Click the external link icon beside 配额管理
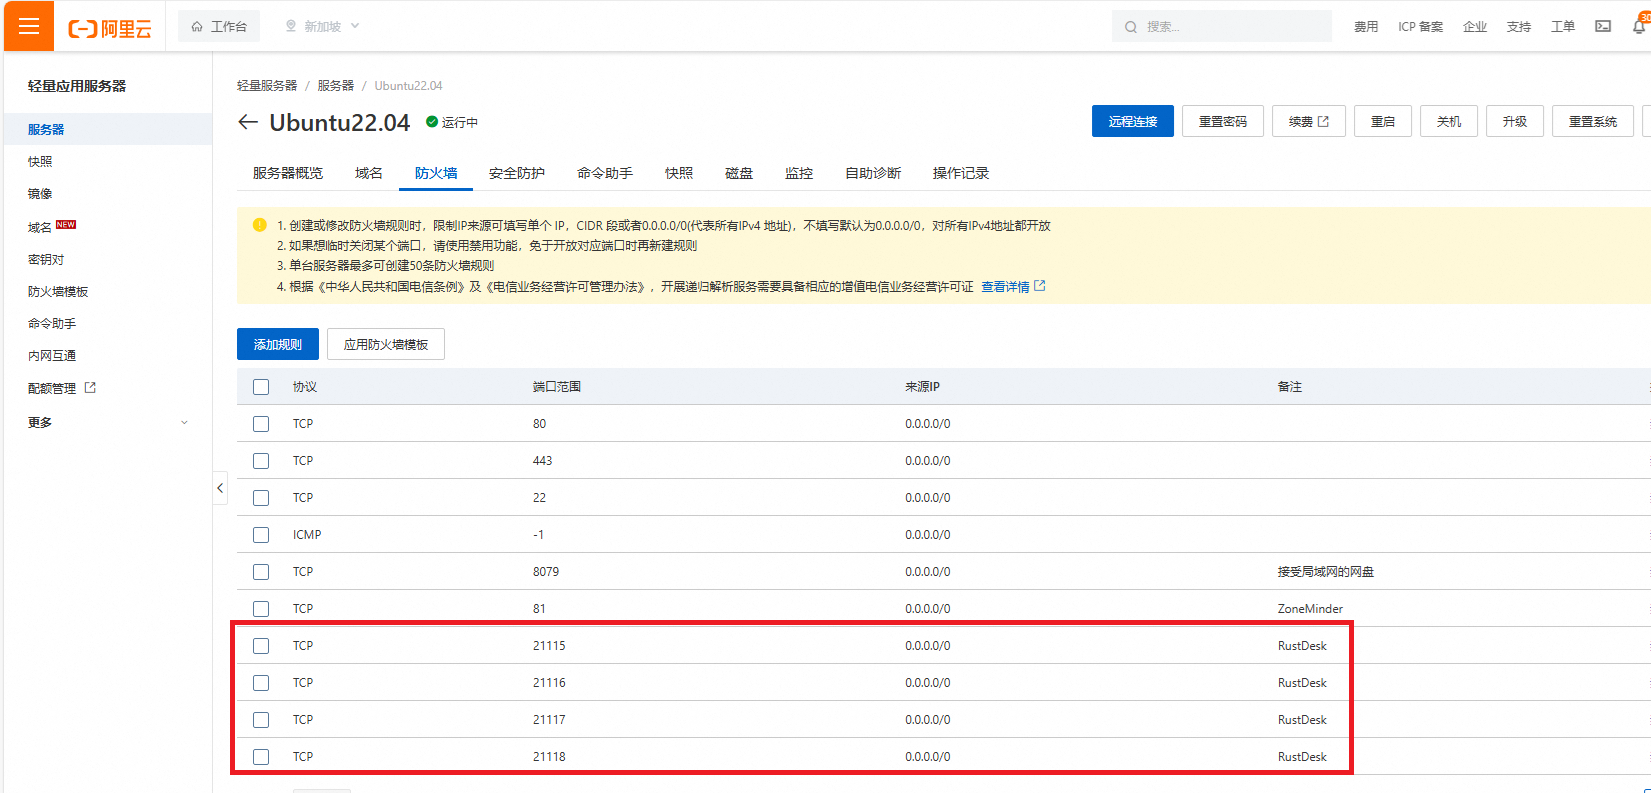Viewport: 1651px width, 793px height. pyautogui.click(x=90, y=388)
